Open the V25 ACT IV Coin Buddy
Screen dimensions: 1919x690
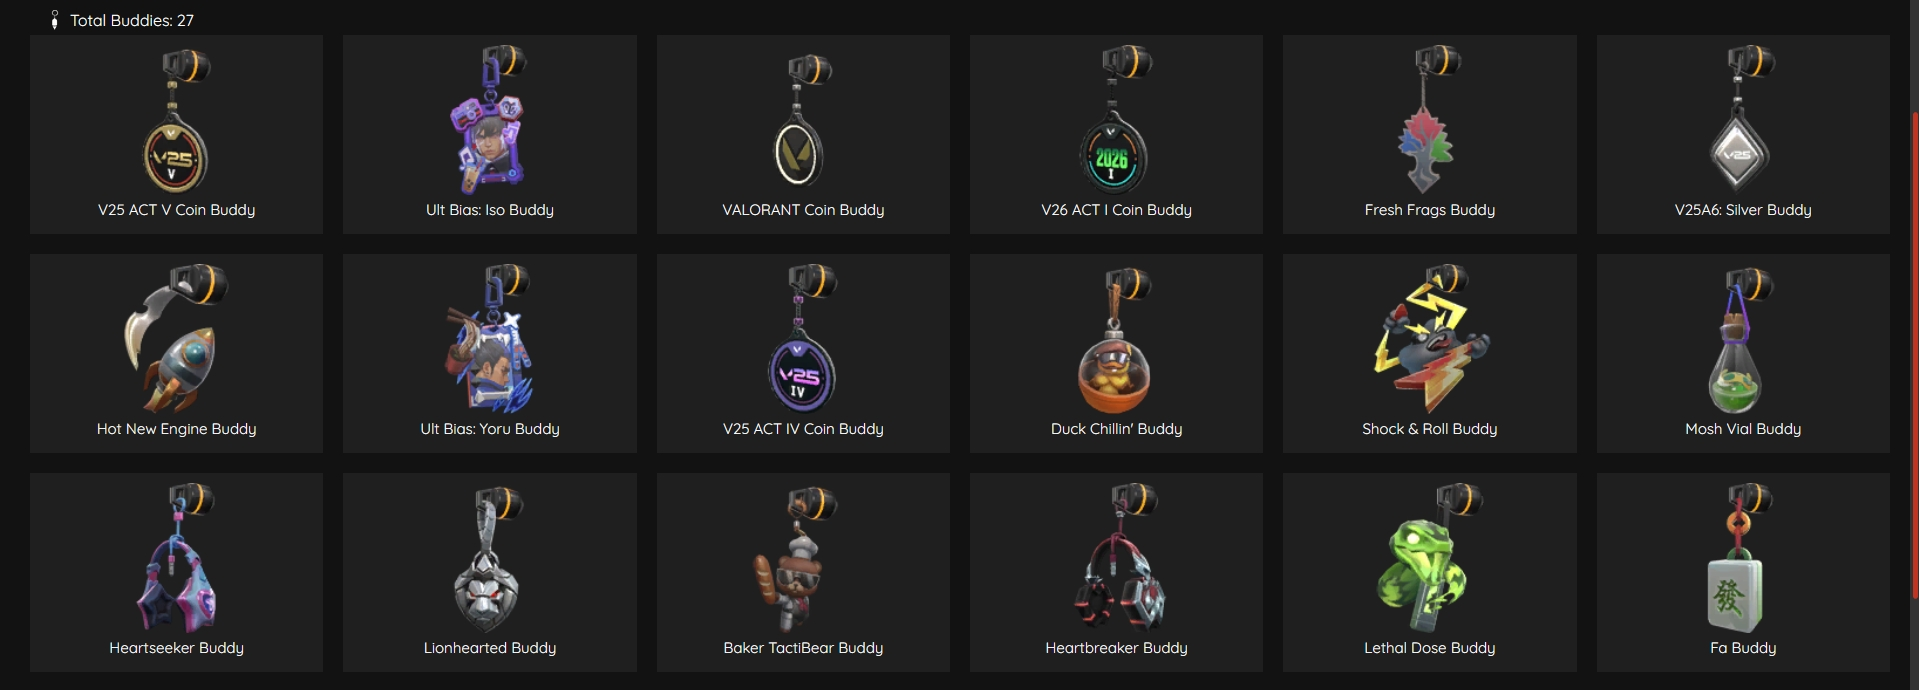coord(803,353)
